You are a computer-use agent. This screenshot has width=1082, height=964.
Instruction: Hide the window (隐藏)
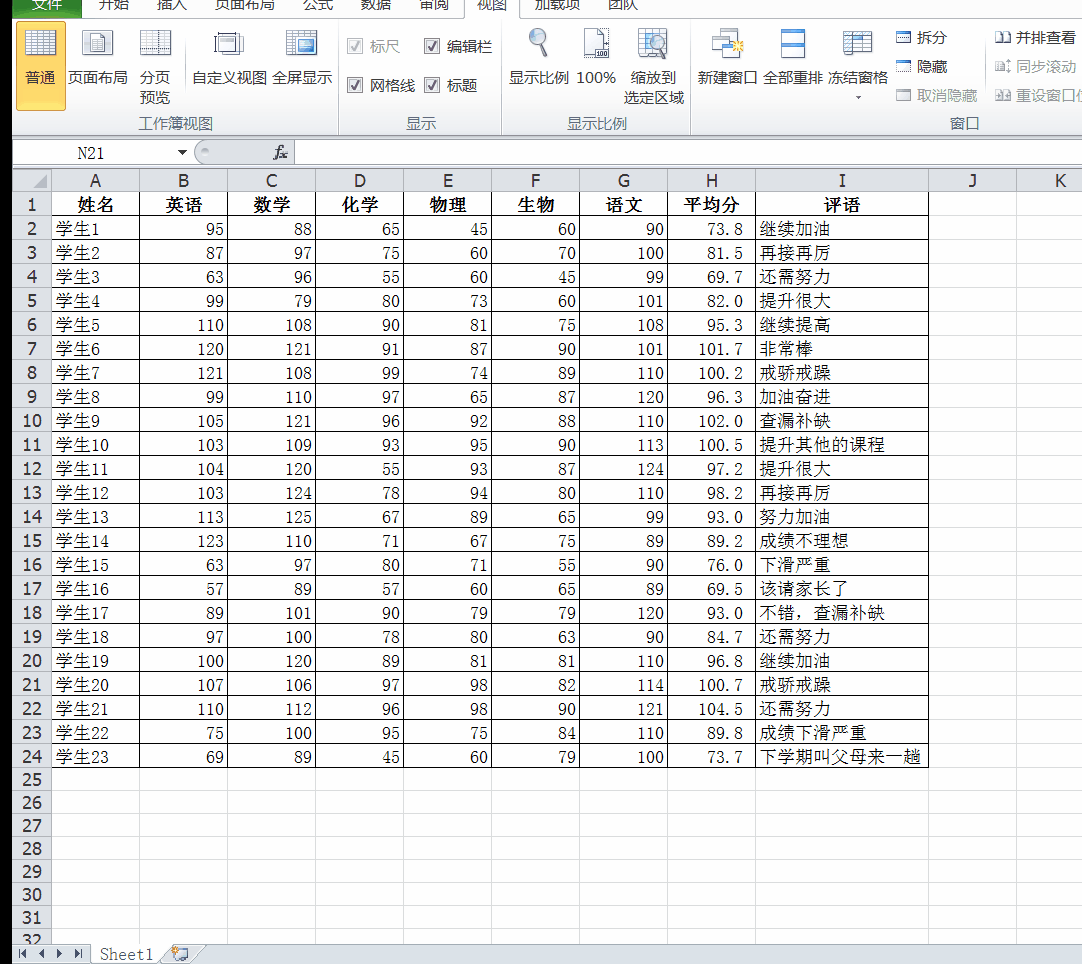click(x=921, y=67)
